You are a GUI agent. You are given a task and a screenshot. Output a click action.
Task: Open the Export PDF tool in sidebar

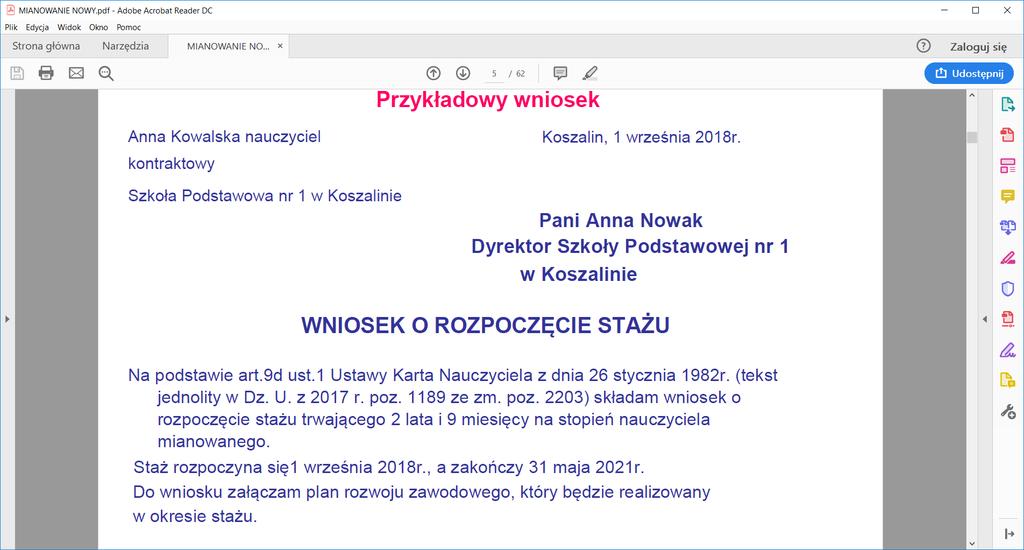1008,105
